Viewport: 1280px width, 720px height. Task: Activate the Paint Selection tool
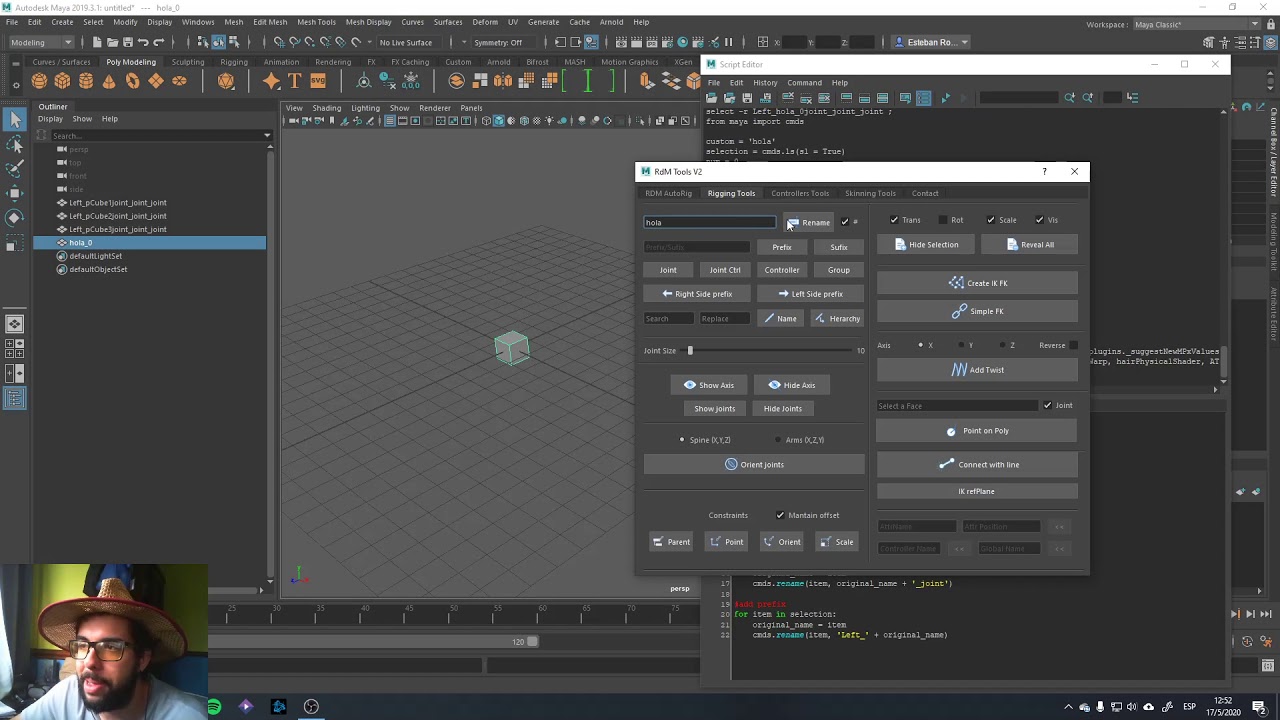15,168
